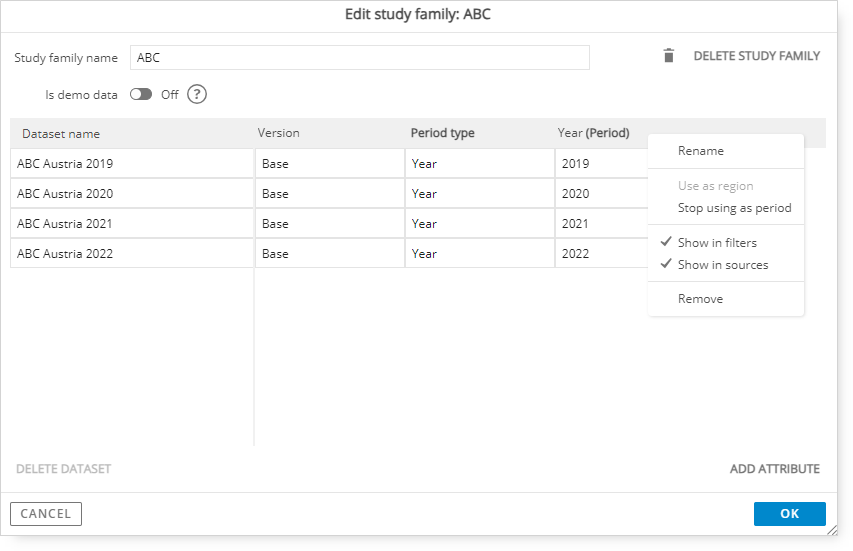The image size is (853, 551).
Task: Uncheck Show in filters option
Action: [x=717, y=243]
